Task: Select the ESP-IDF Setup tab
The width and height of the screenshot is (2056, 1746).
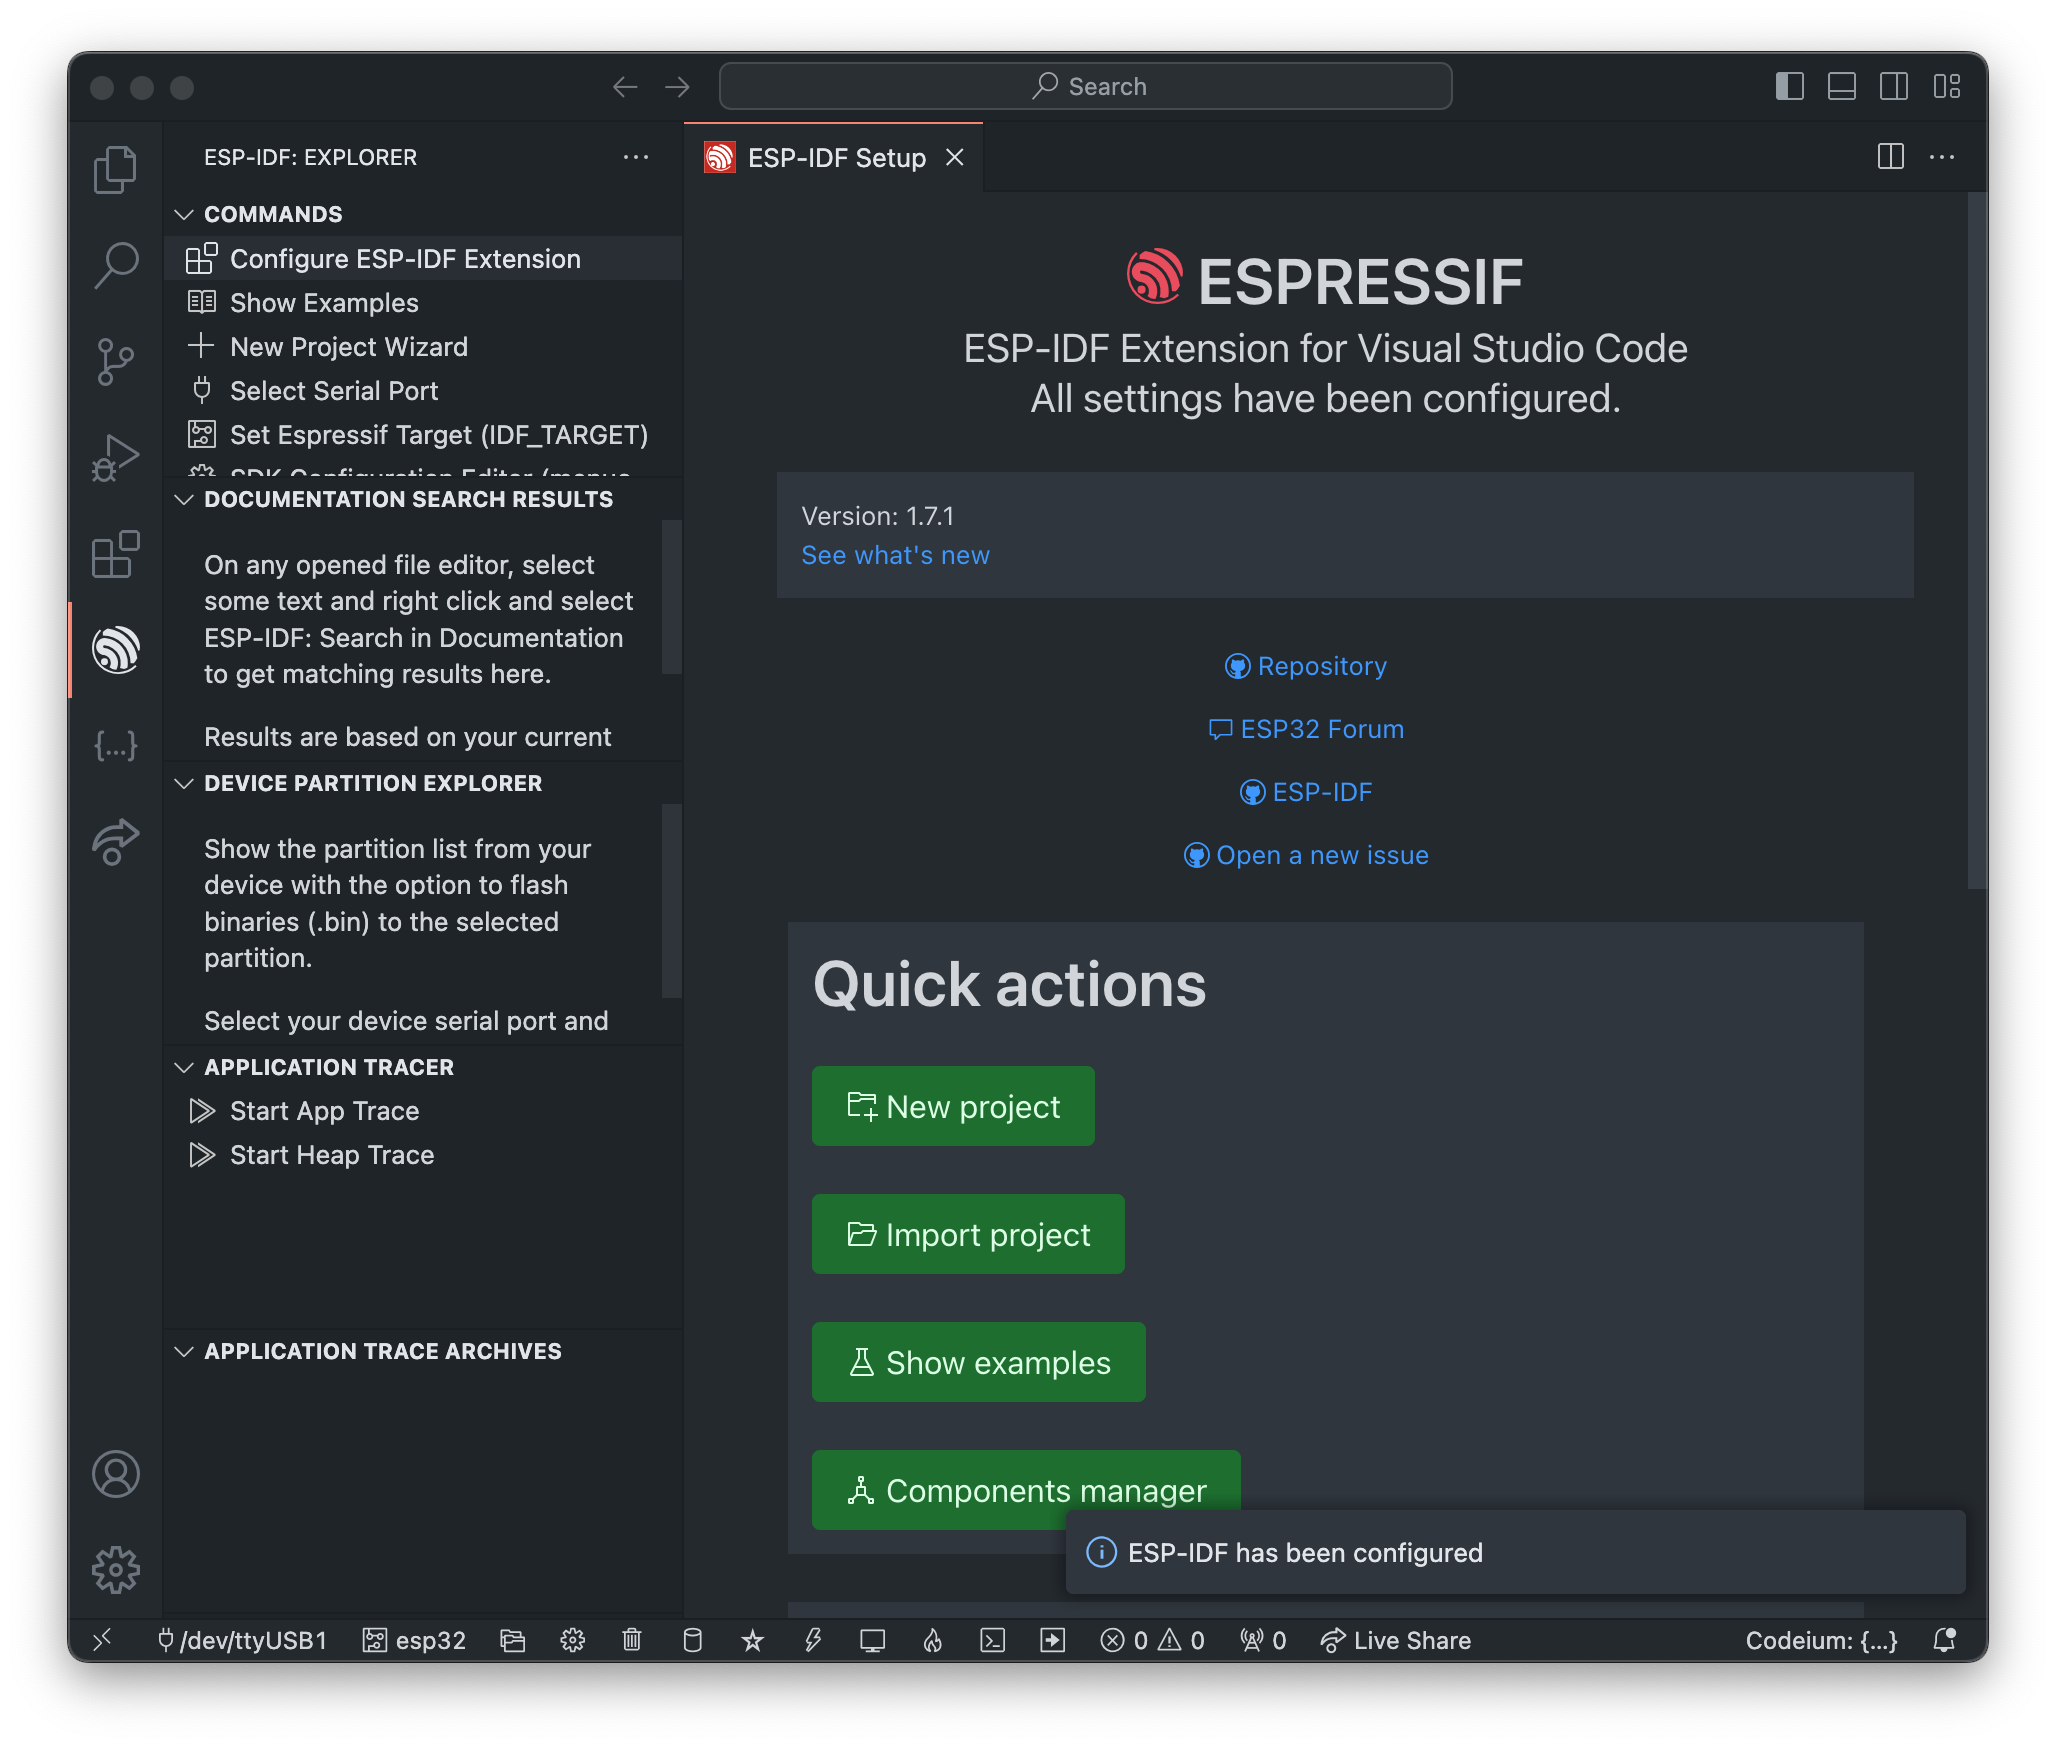Action: click(836, 158)
